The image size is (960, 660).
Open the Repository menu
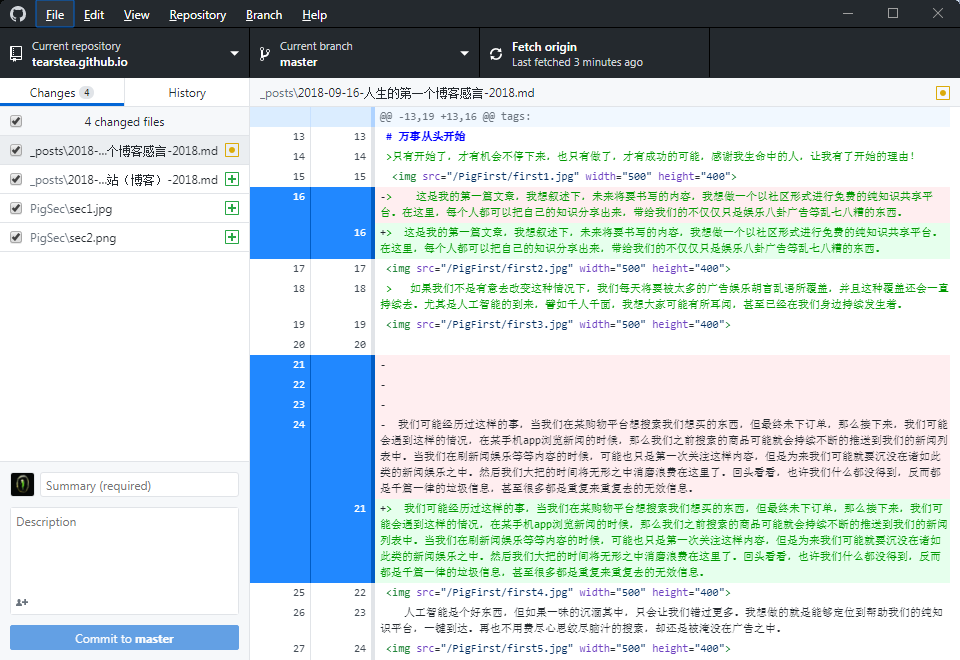click(x=197, y=15)
